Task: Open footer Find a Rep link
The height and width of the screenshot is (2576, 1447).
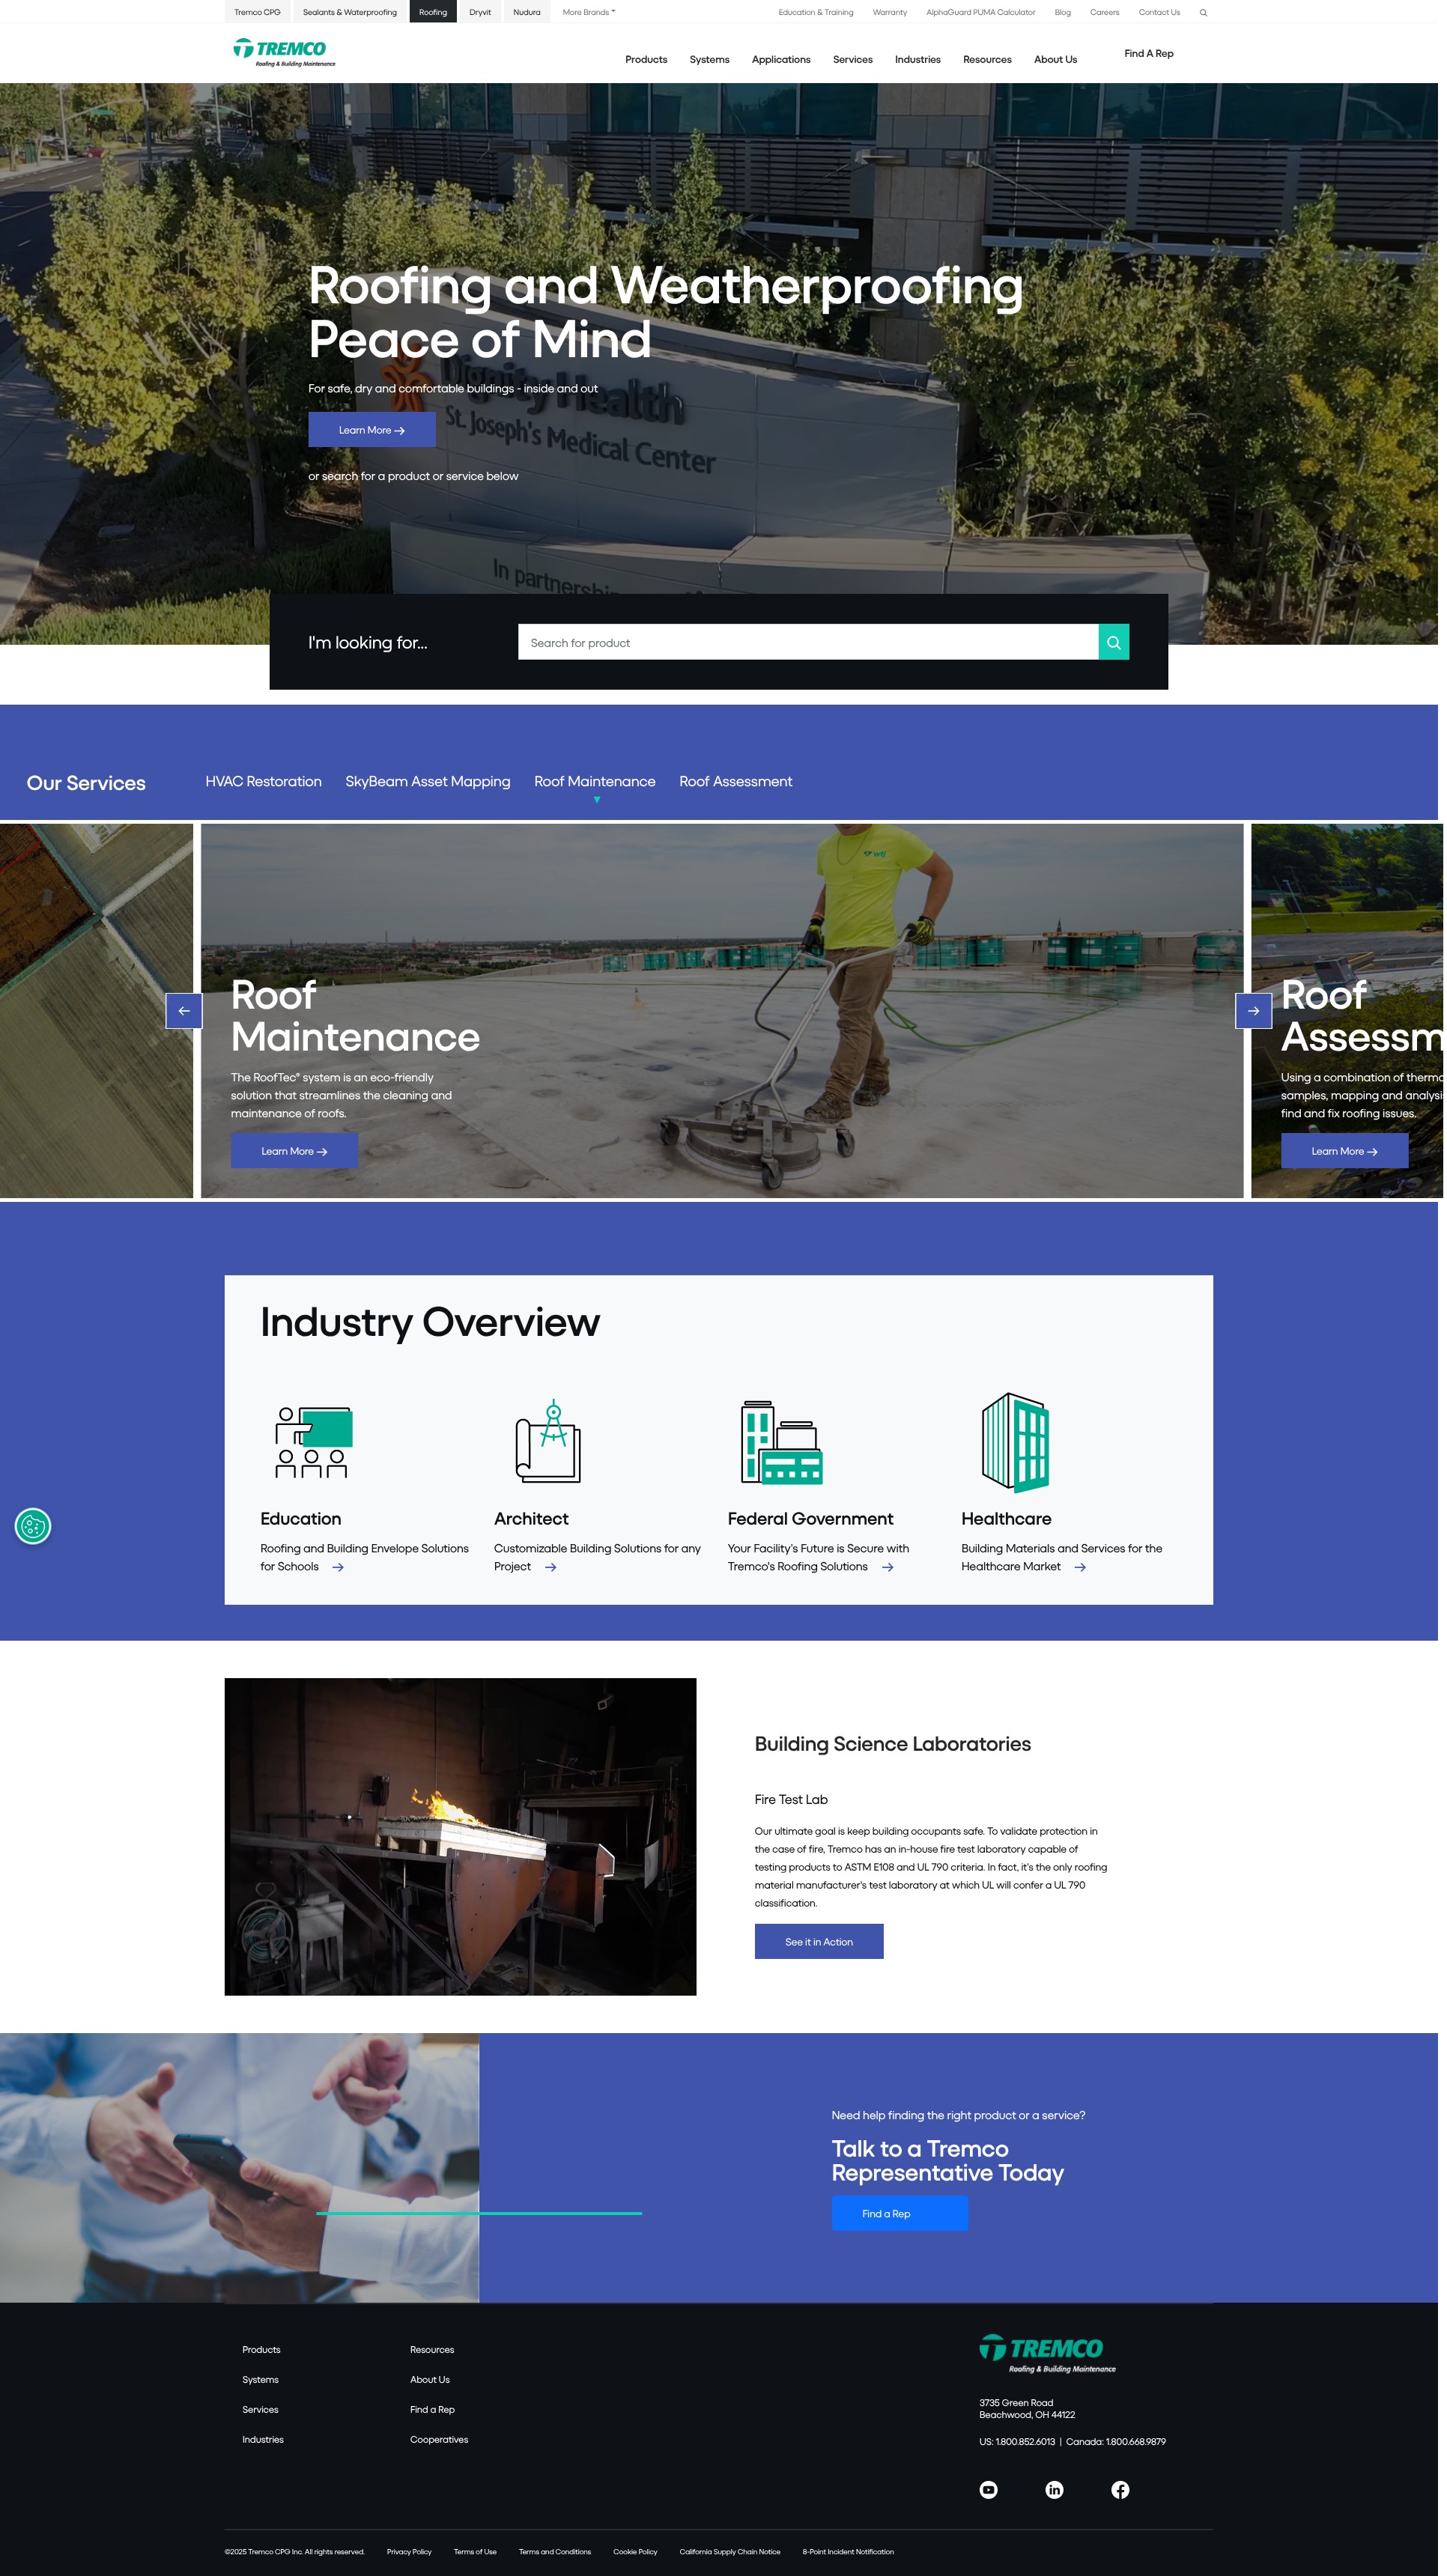Action: click(432, 2410)
